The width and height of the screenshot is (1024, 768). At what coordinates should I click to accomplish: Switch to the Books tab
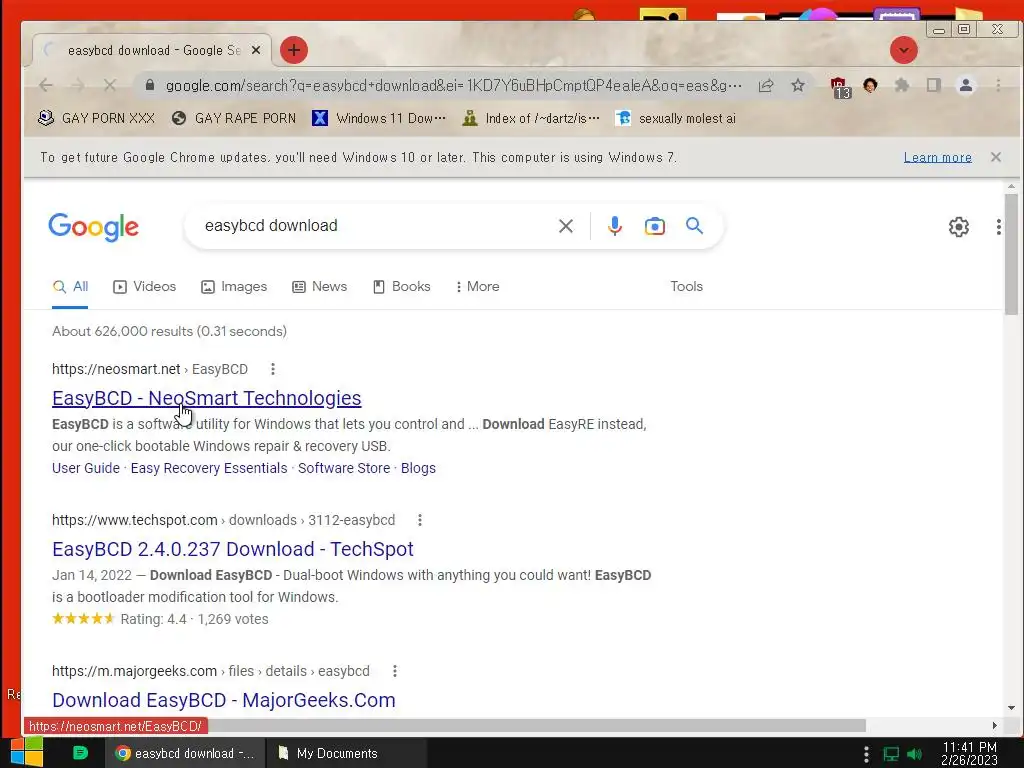pos(402,287)
